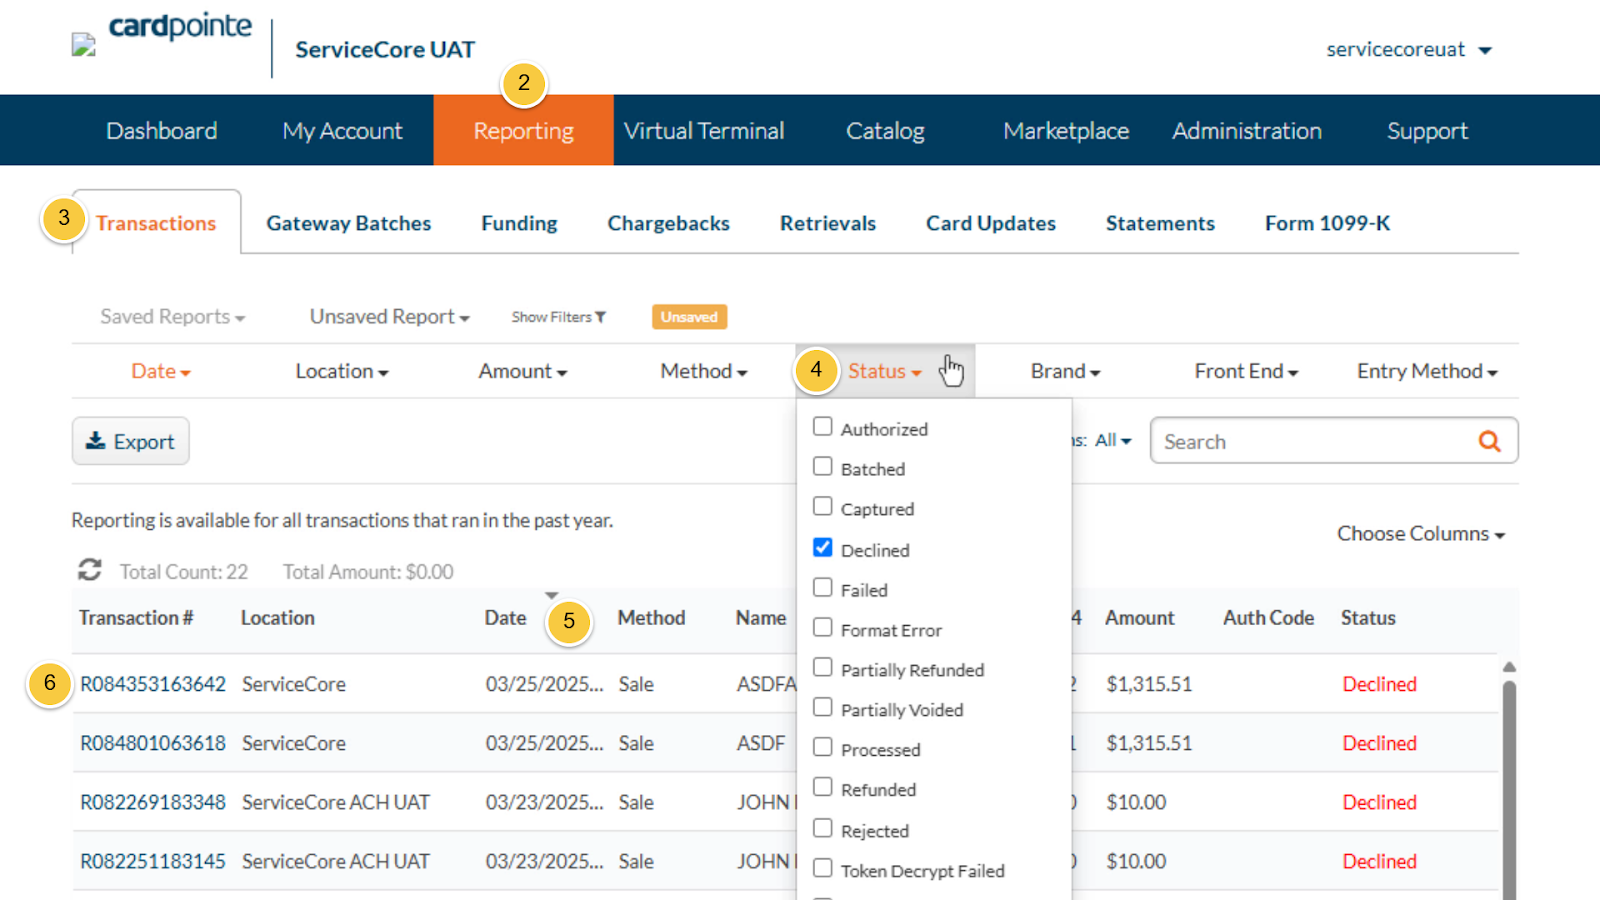
Task: Open the Saved Reports dropdown
Action: tap(172, 317)
